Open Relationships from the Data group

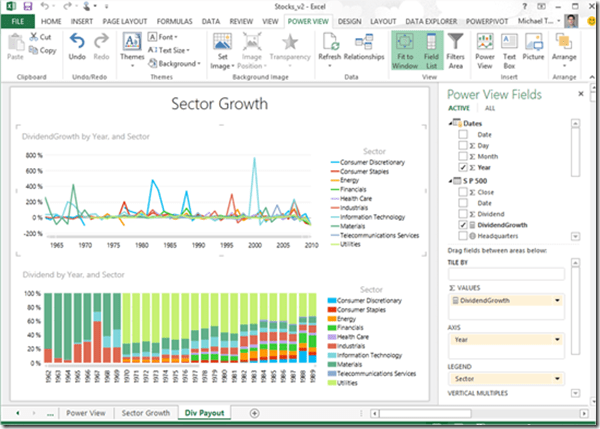tap(367, 41)
